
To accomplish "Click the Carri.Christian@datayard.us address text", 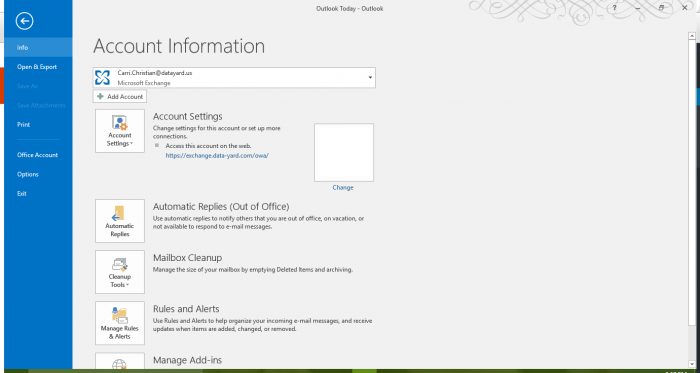I will pyautogui.click(x=154, y=73).
